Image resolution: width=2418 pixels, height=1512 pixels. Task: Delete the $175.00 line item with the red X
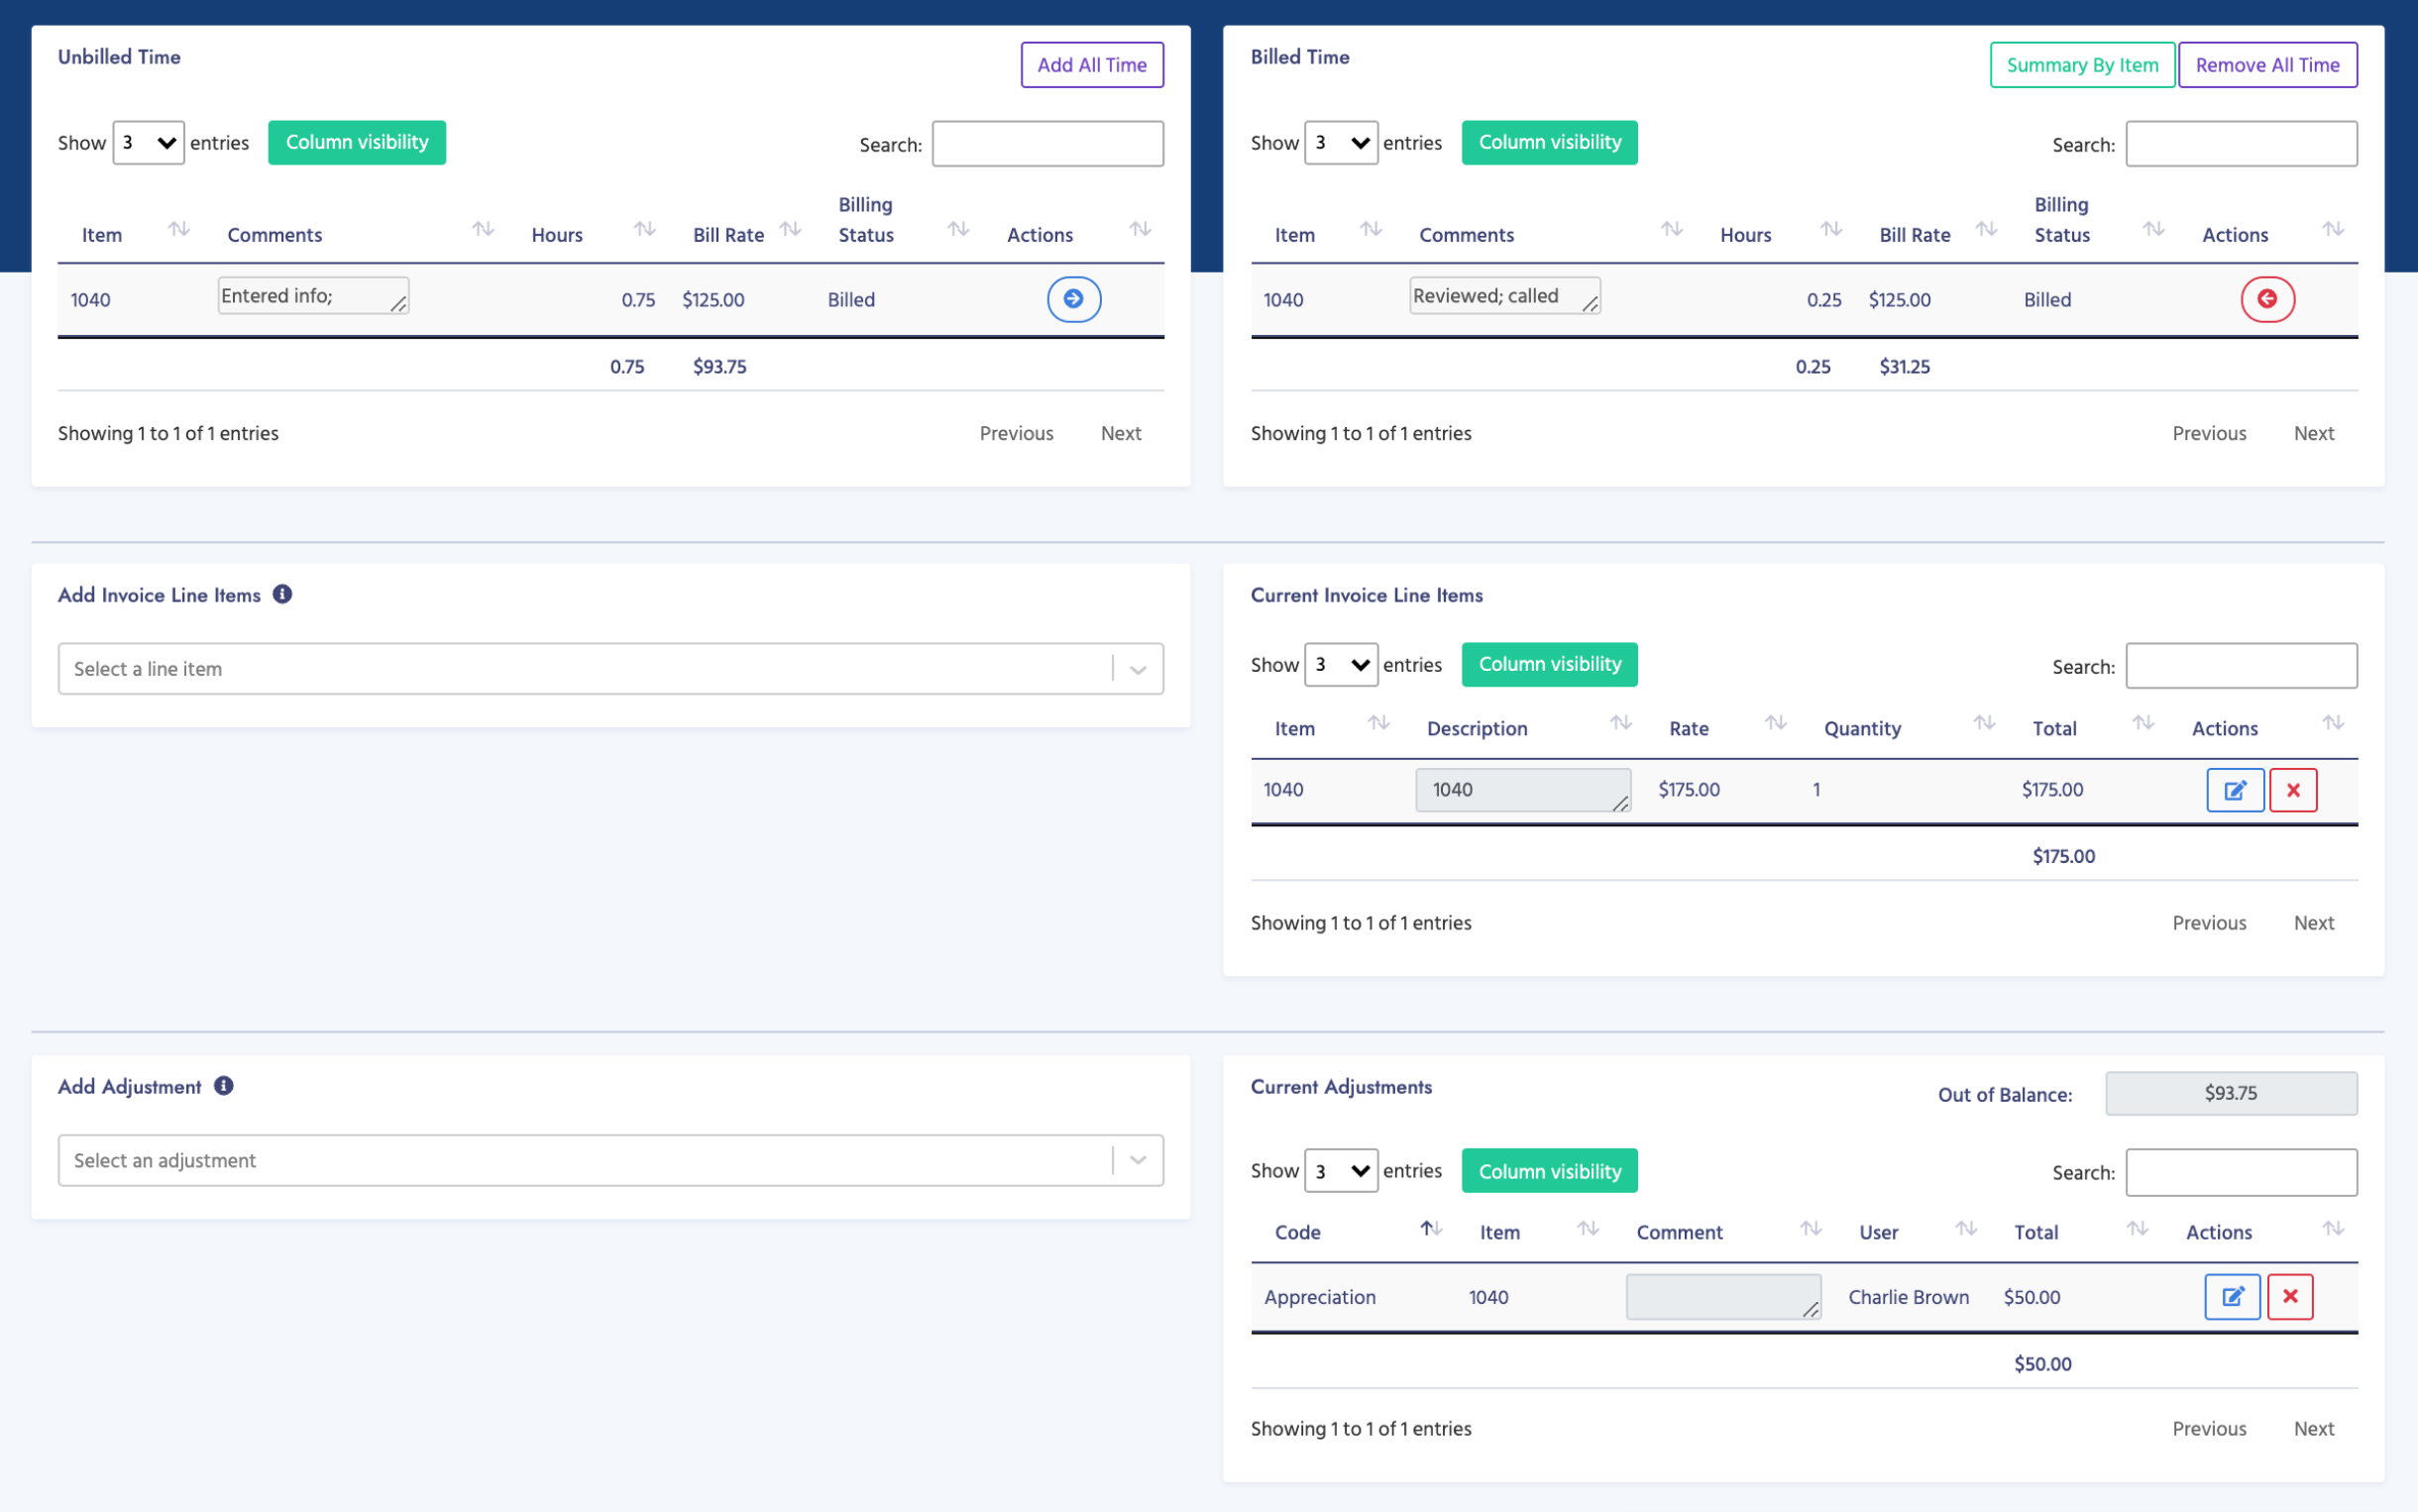tap(2293, 789)
